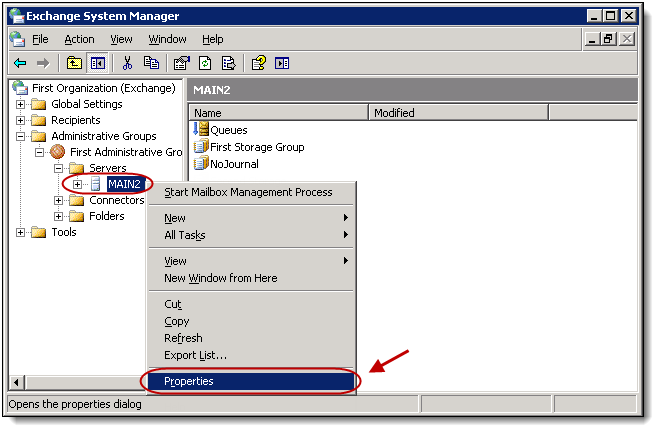Viewport: 661px width, 434px height.
Task: Click the tree pane scroll left arrow
Action: pyautogui.click(x=16, y=383)
